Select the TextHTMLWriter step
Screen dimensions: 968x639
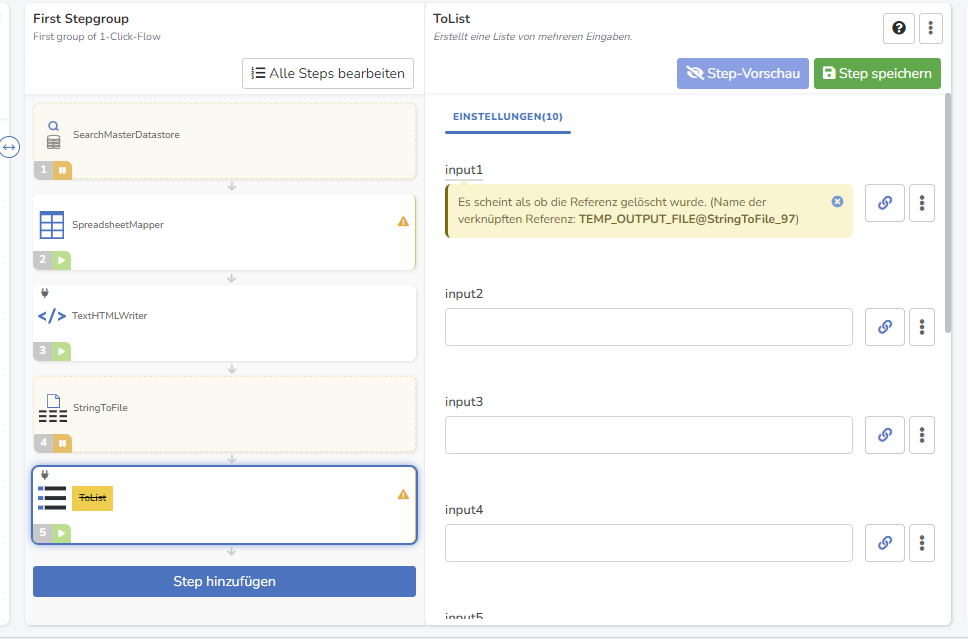pos(224,323)
